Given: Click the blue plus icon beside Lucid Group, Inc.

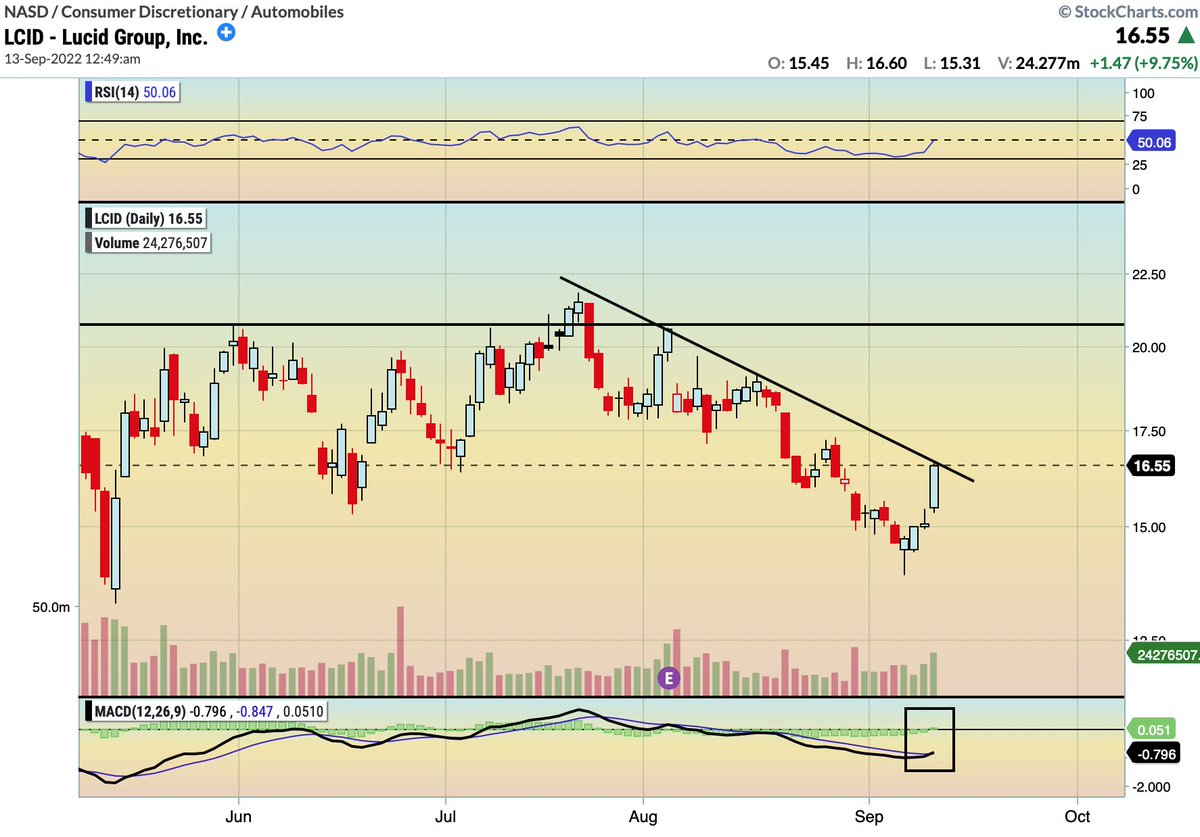Looking at the screenshot, I should coord(228,33).
